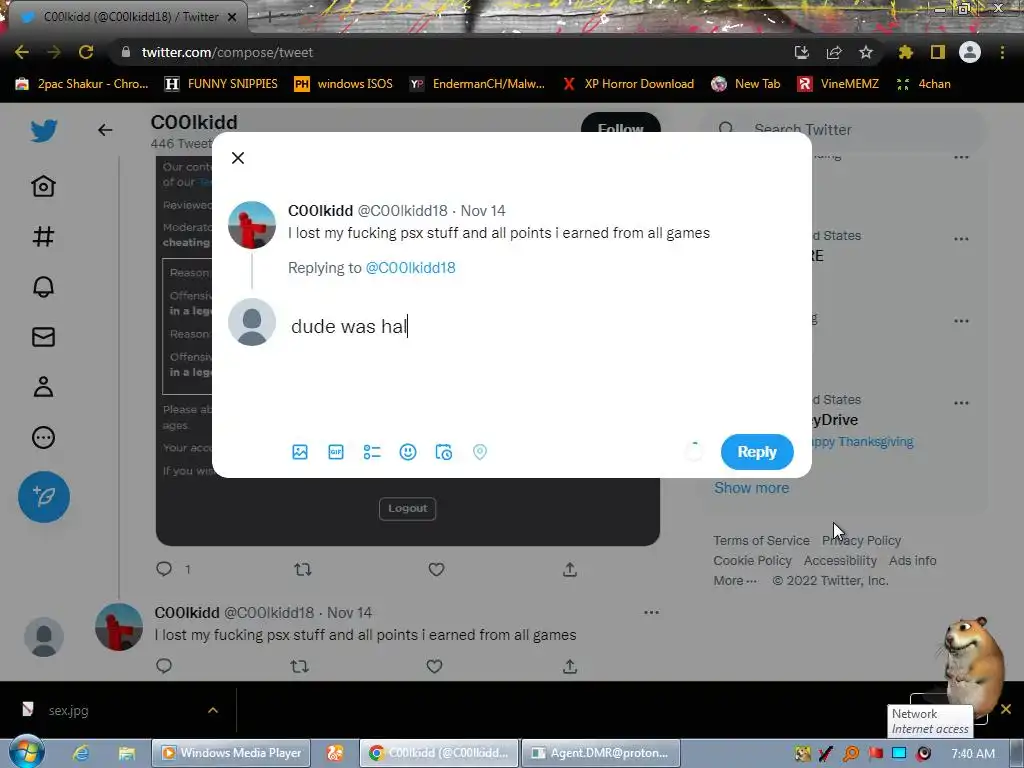Image resolution: width=1024 pixels, height=768 pixels.
Task: Share the ban screenshot tweet
Action: click(x=569, y=569)
